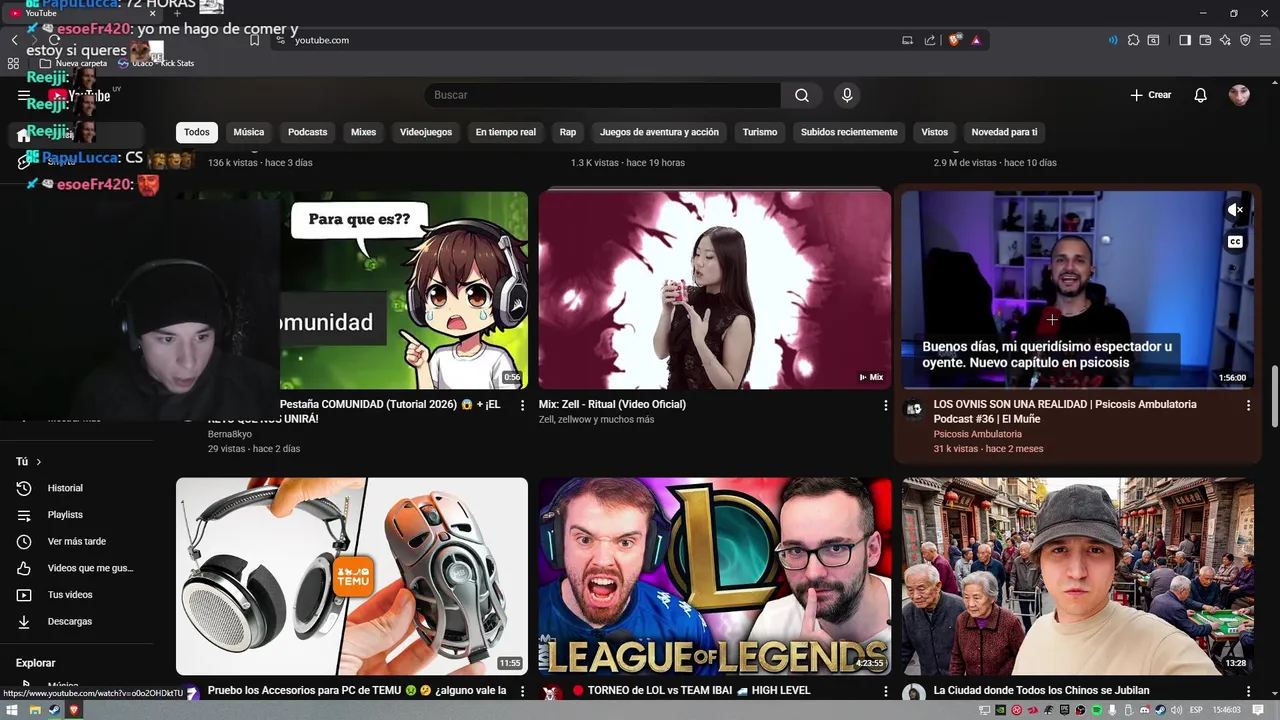The height and width of the screenshot is (720, 1280).
Task: Open TEMU headphones and mouse thumbnail
Action: pos(352,576)
